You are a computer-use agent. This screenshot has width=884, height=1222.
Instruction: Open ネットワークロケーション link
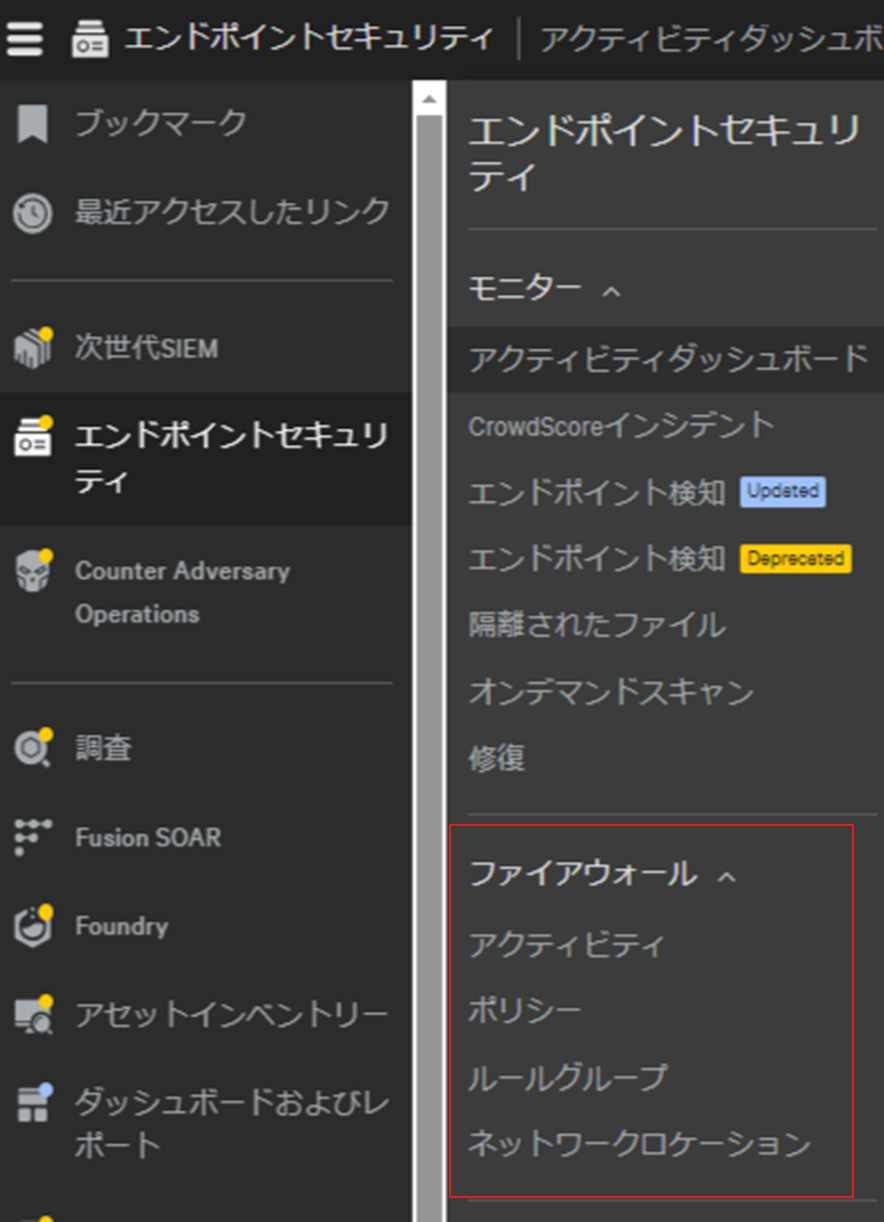click(639, 1144)
